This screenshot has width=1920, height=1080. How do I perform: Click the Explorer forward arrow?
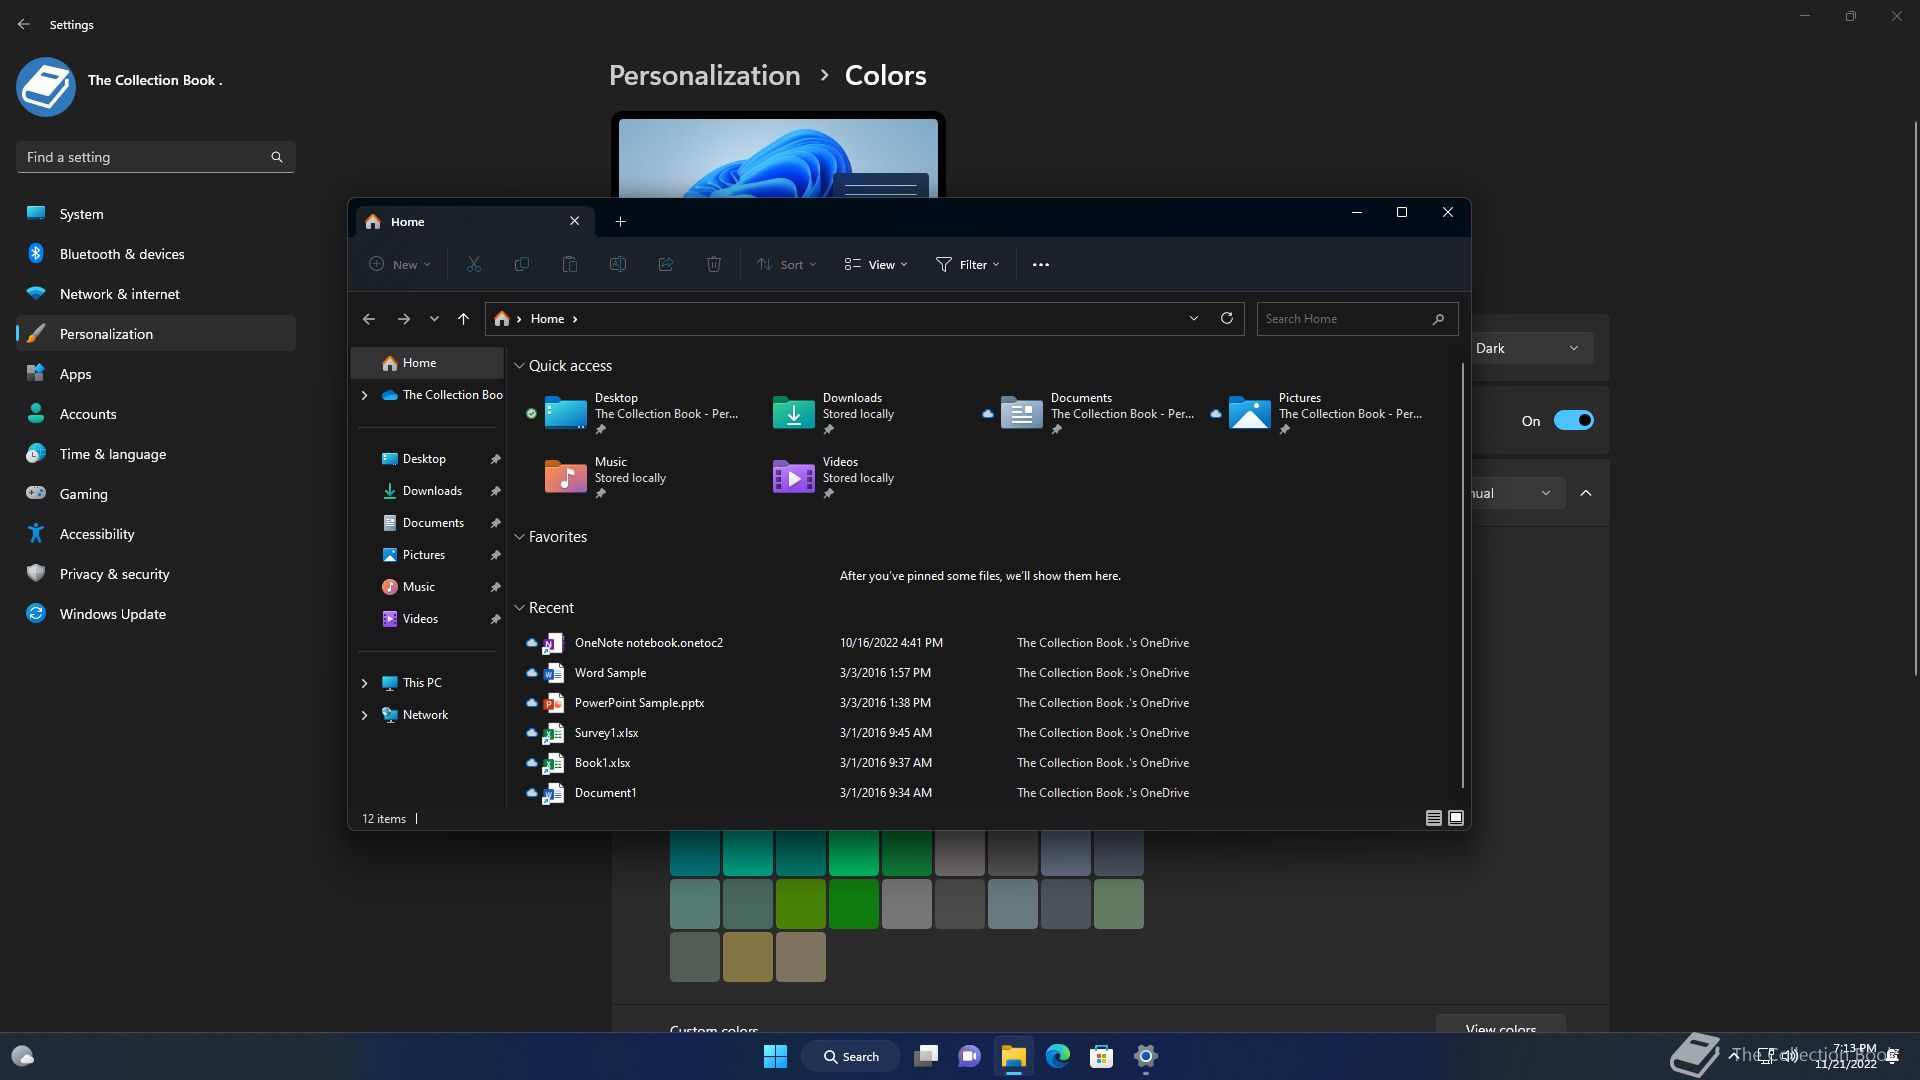[x=404, y=319]
